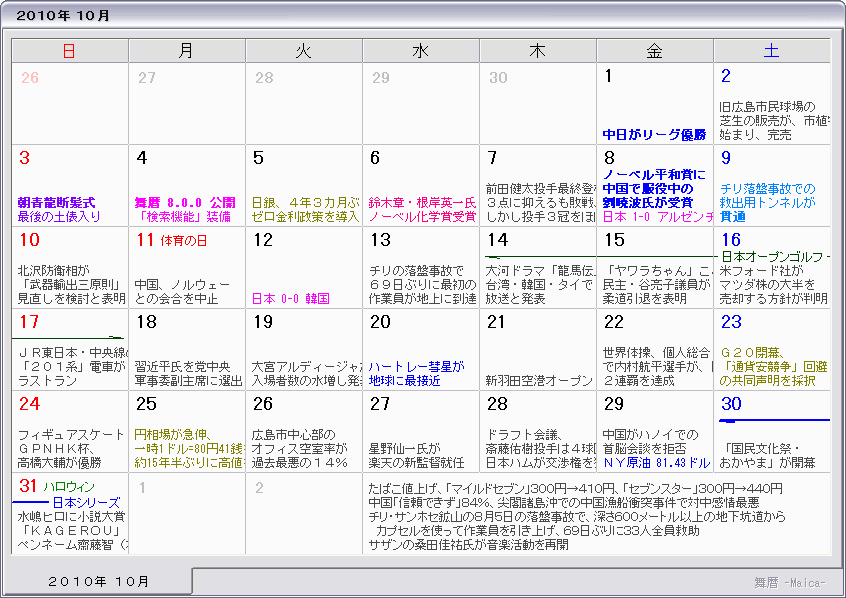Click the 水 (Wednesday) column header
Screen dimensions: 846x598
click(420, 51)
